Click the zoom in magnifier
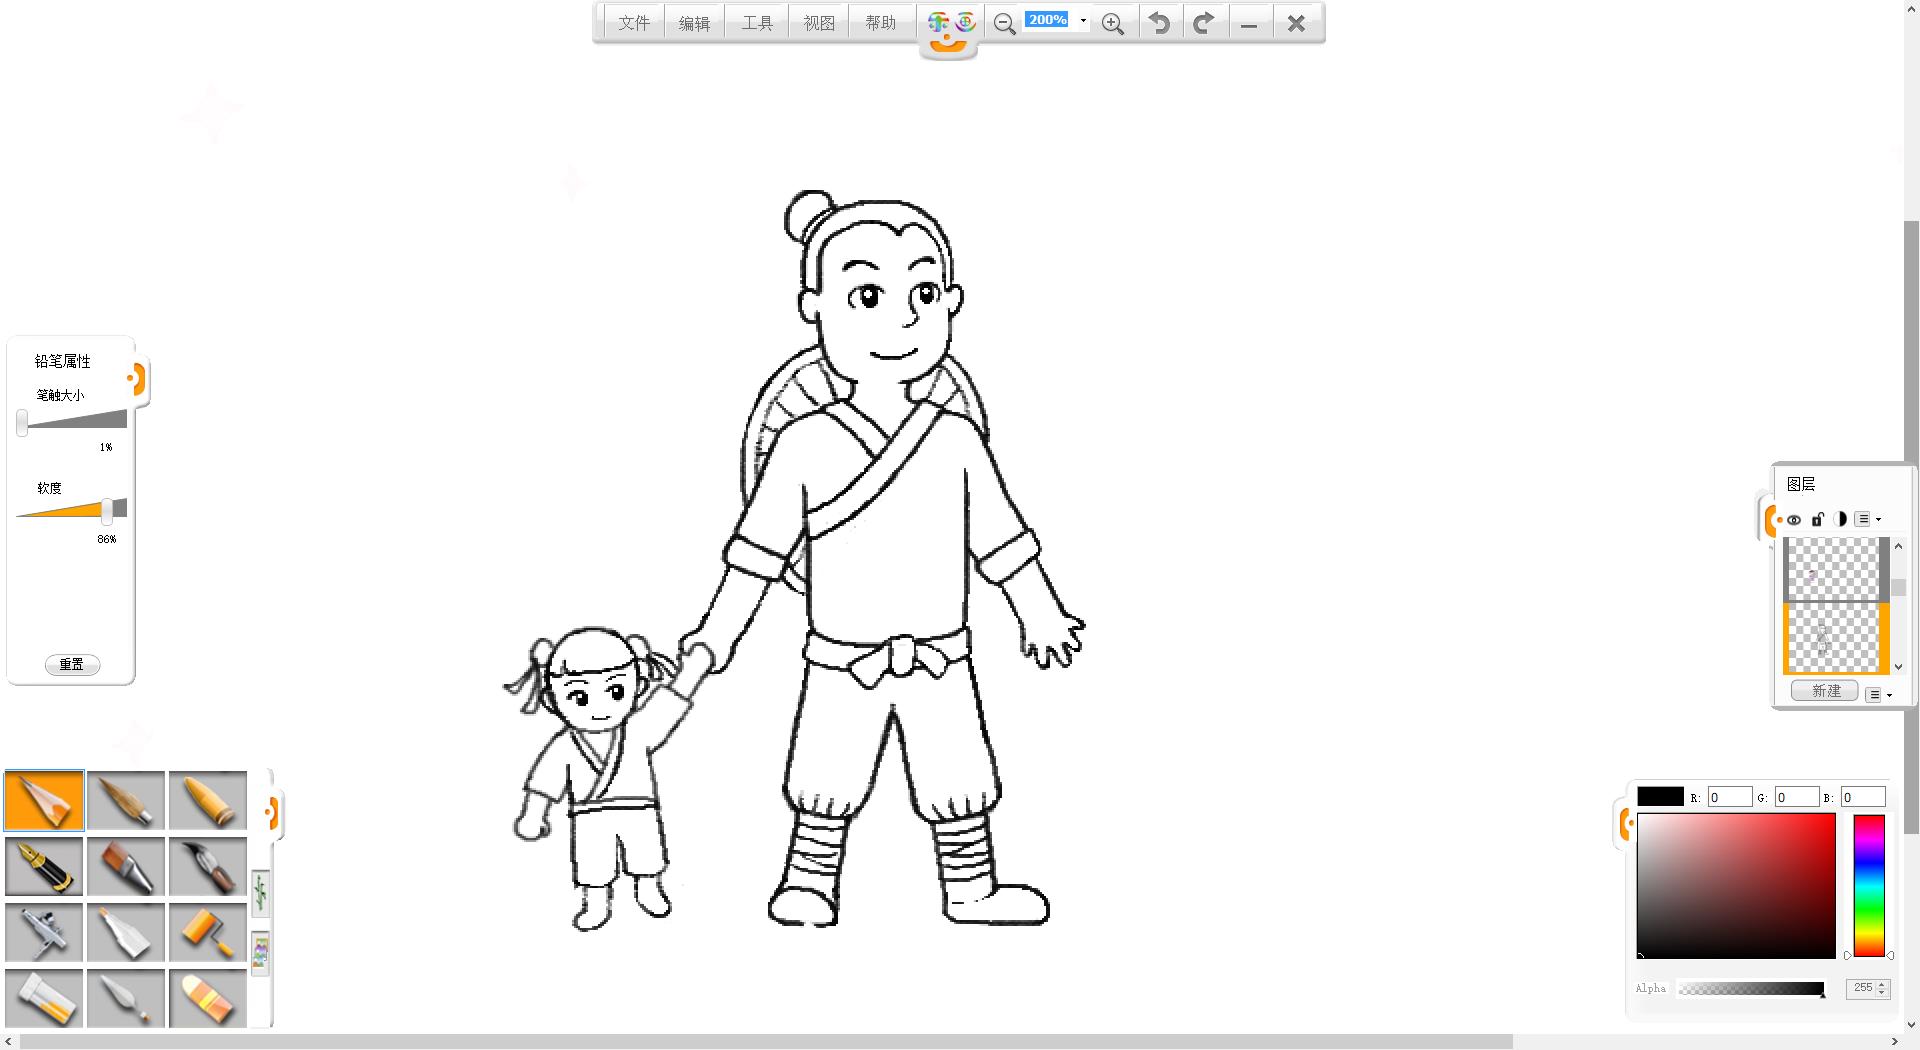The image size is (1920, 1050). pyautogui.click(x=1112, y=24)
